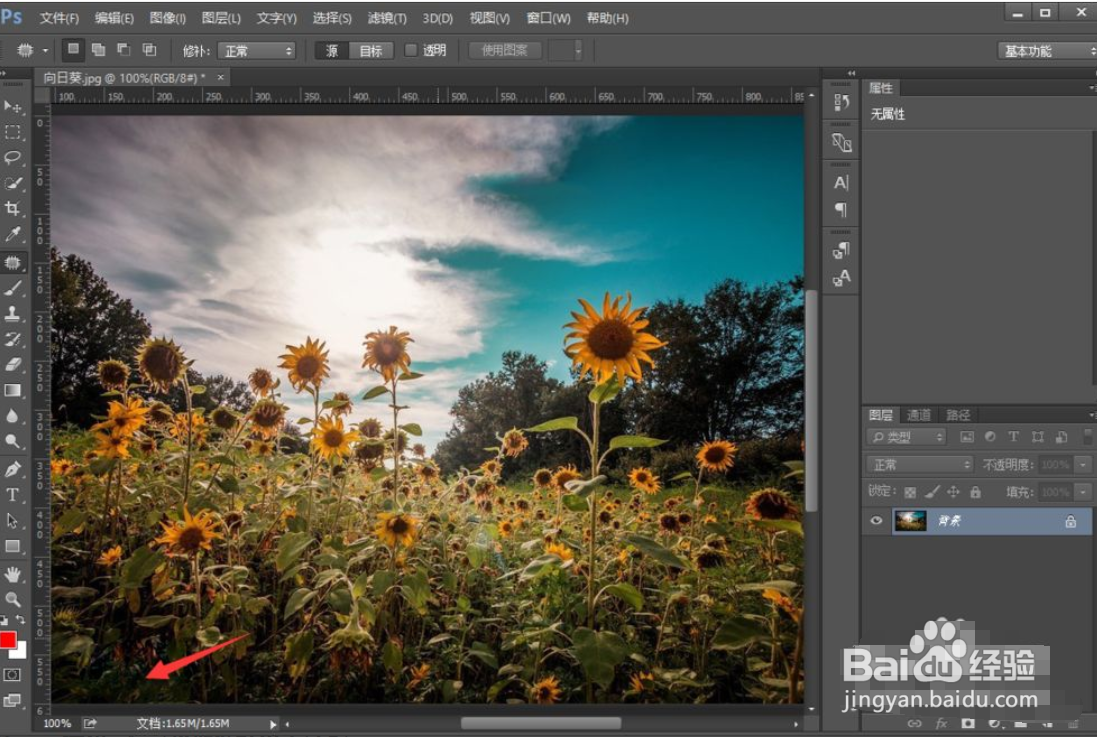The width and height of the screenshot is (1097, 737).
Task: Open the 类型 layer filter dropdown
Action: 906,437
